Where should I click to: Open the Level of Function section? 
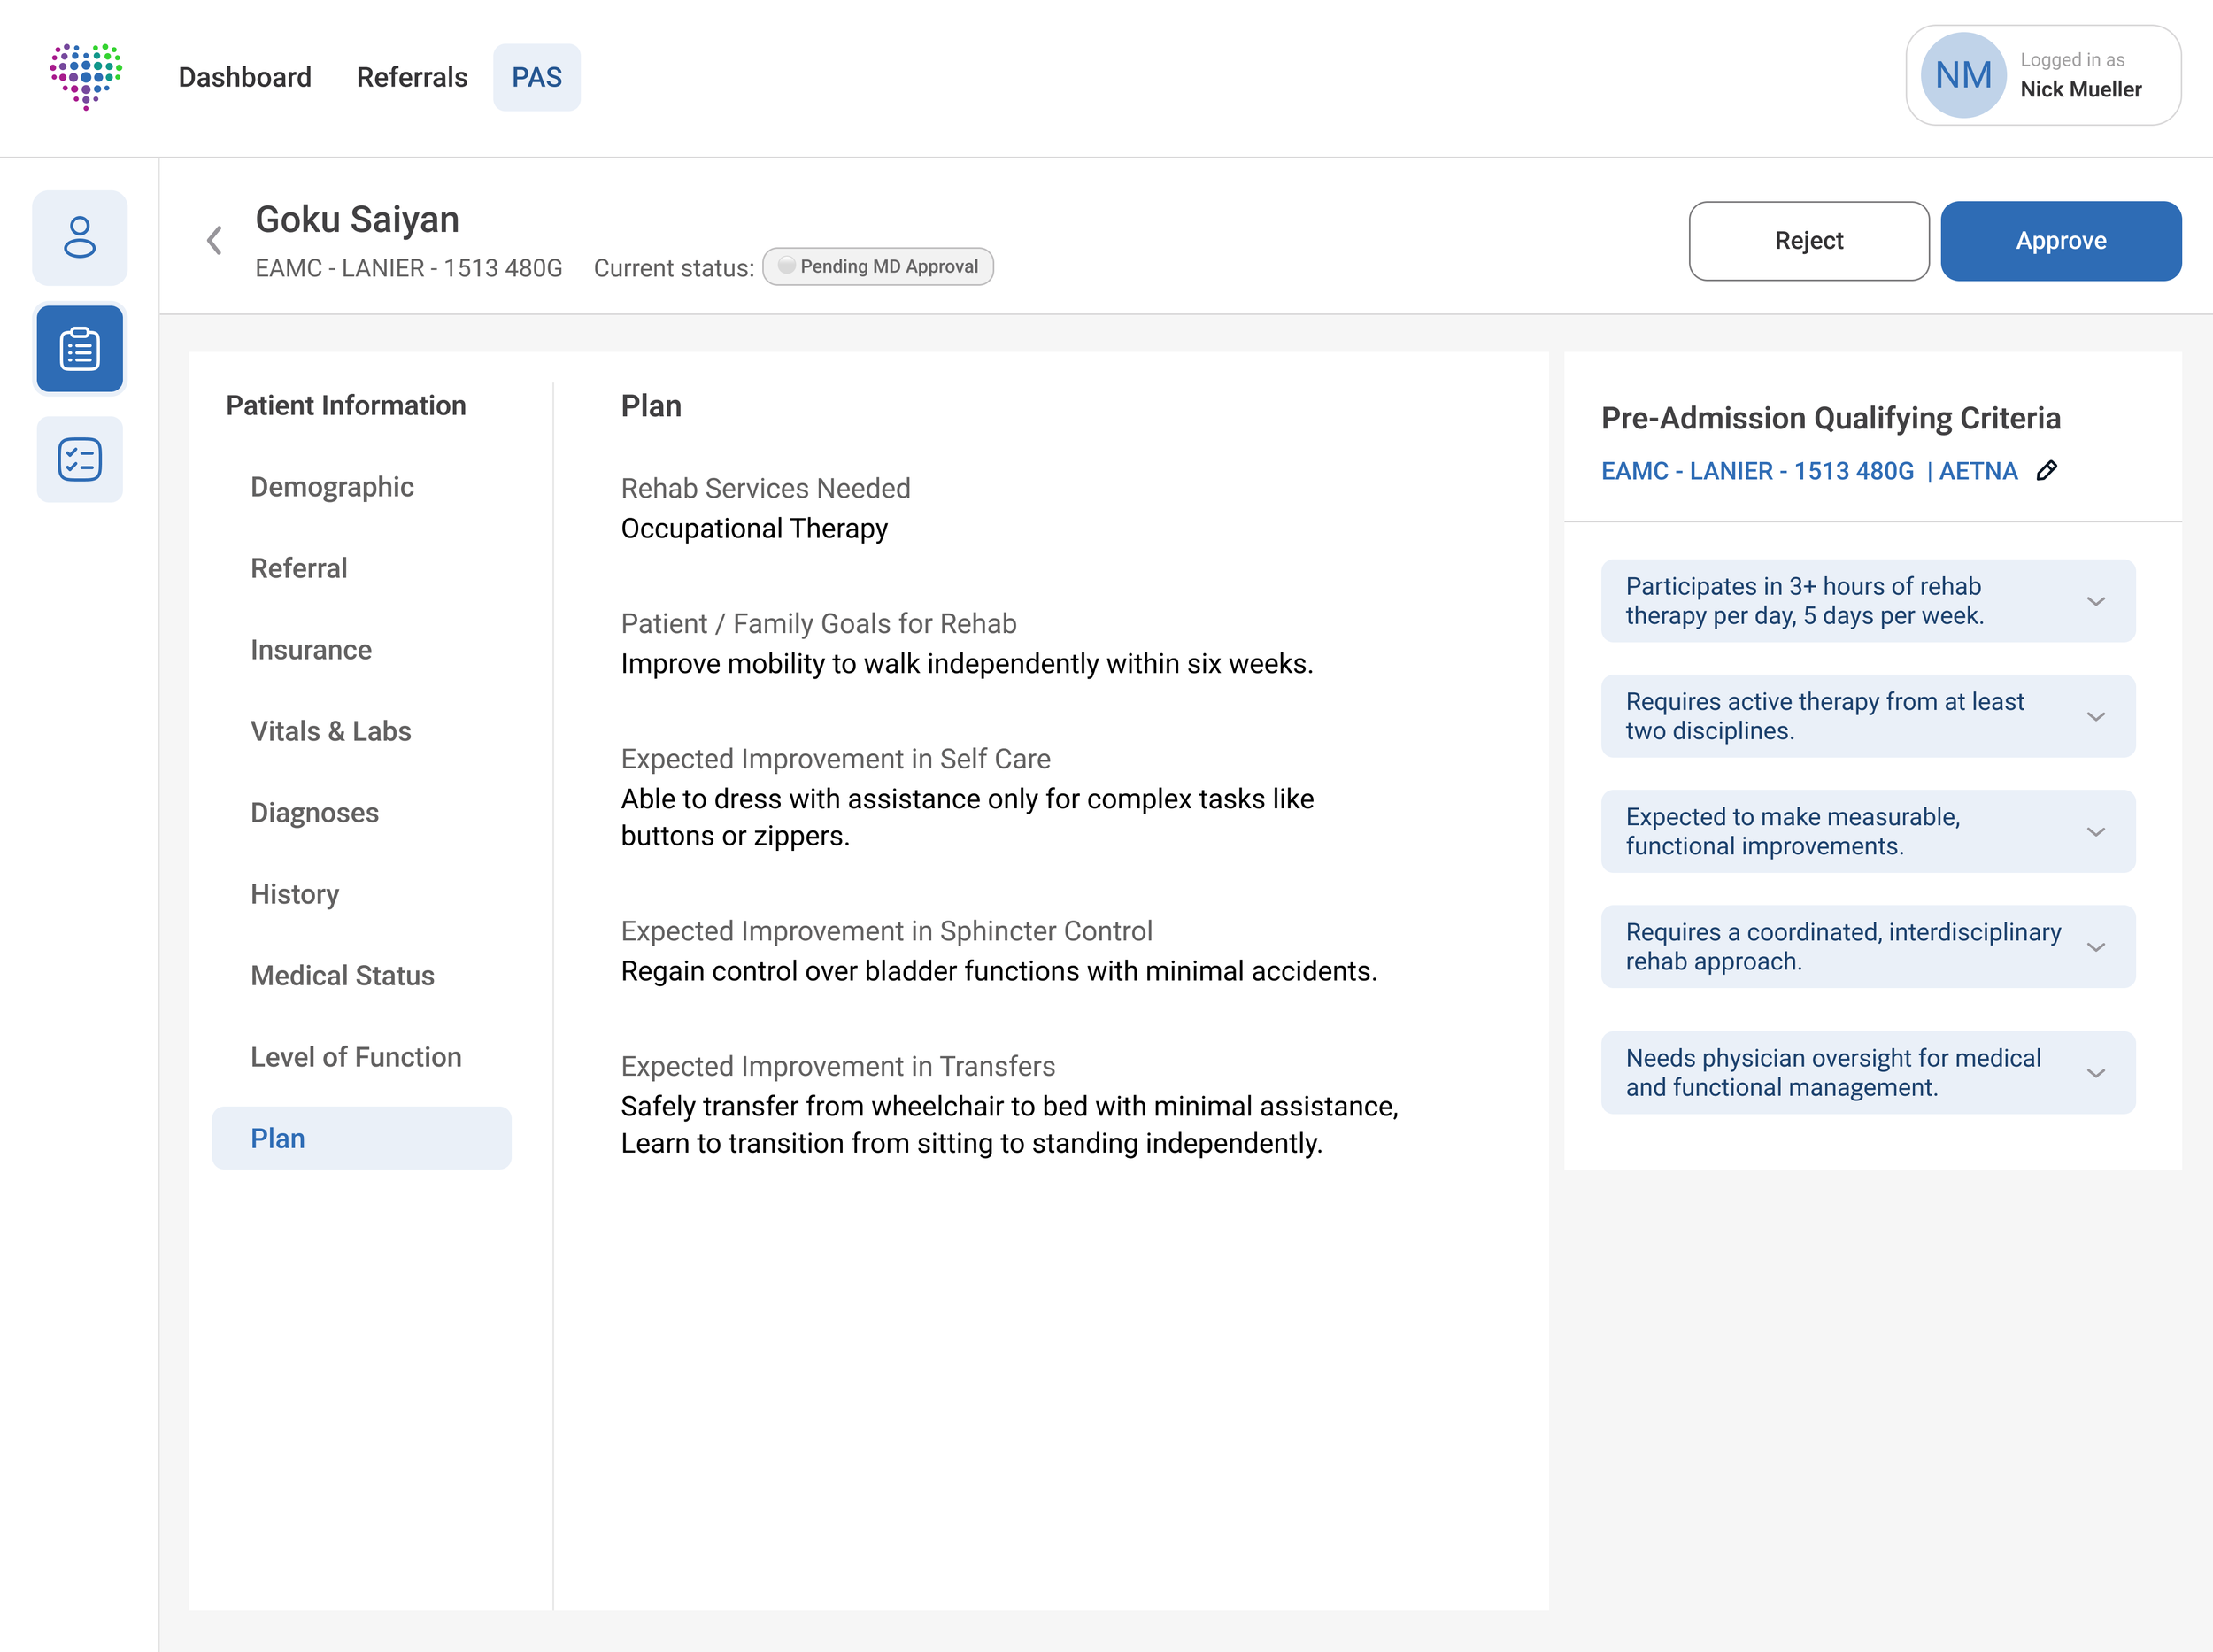(x=356, y=1057)
